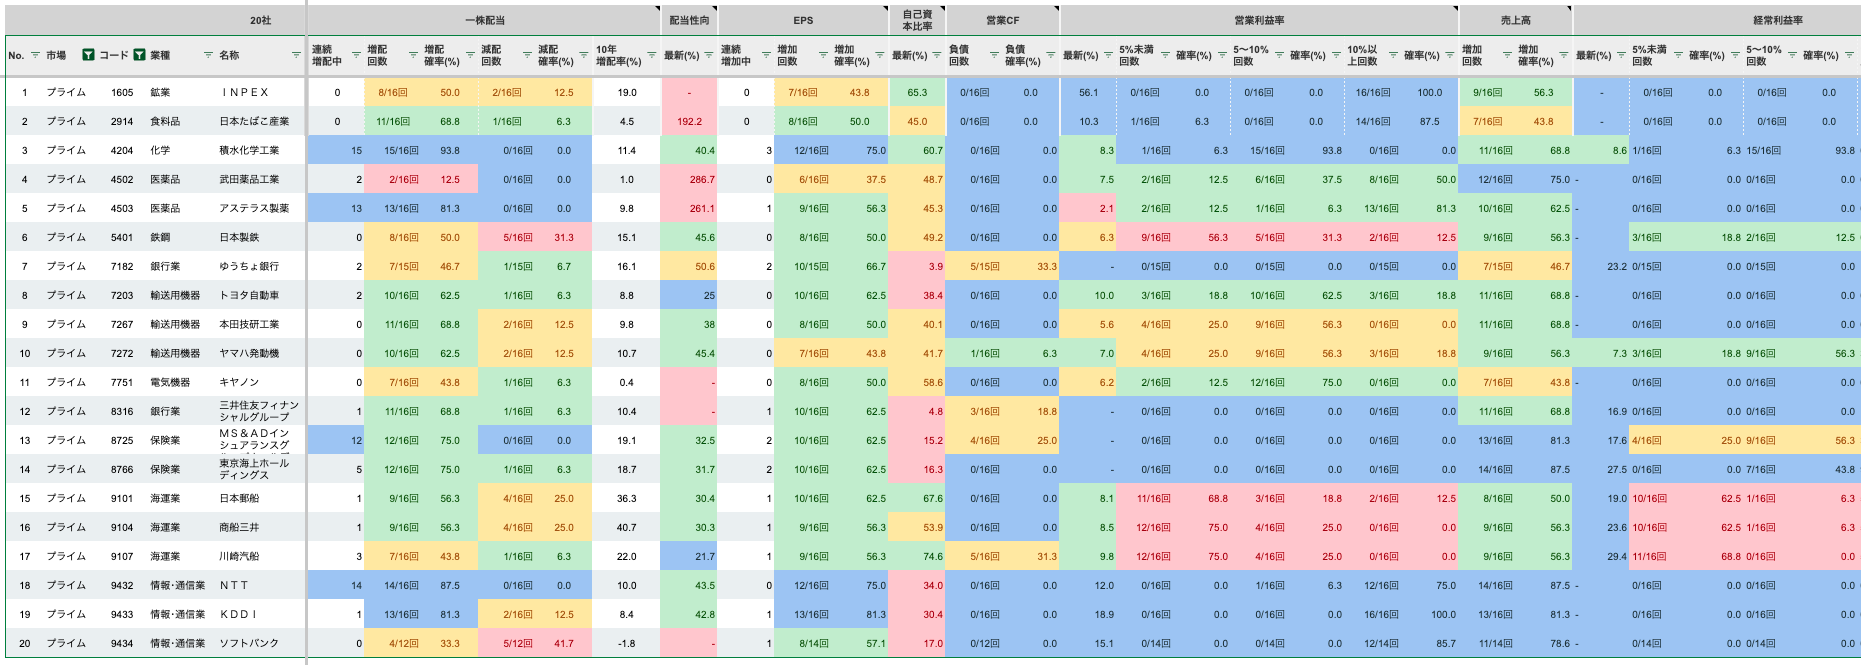The width and height of the screenshot is (1861, 665).
Task: Open the 経常利益率 5〜10%回数 filter dropdown
Action: click(1792, 55)
